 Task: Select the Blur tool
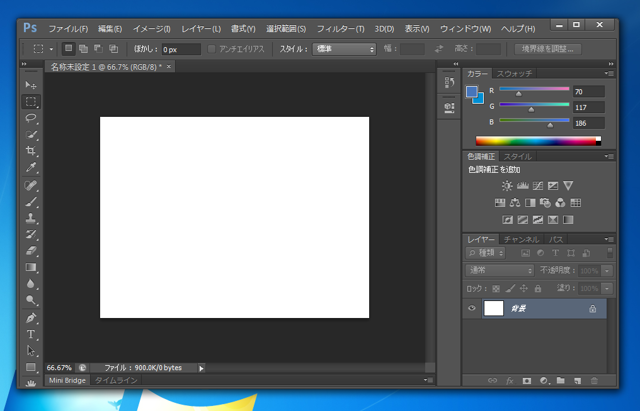(x=31, y=284)
